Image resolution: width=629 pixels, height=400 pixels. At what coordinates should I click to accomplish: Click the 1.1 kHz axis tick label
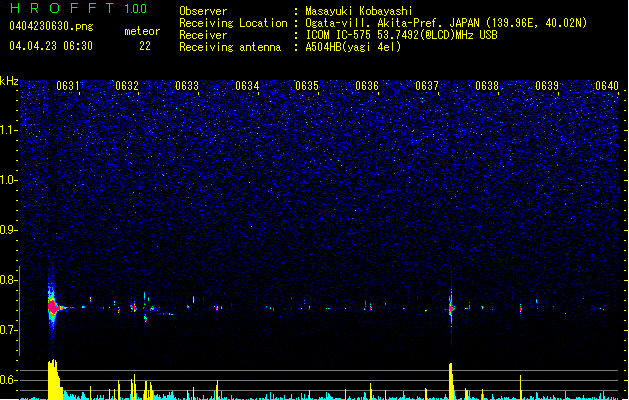pyautogui.click(x=8, y=130)
